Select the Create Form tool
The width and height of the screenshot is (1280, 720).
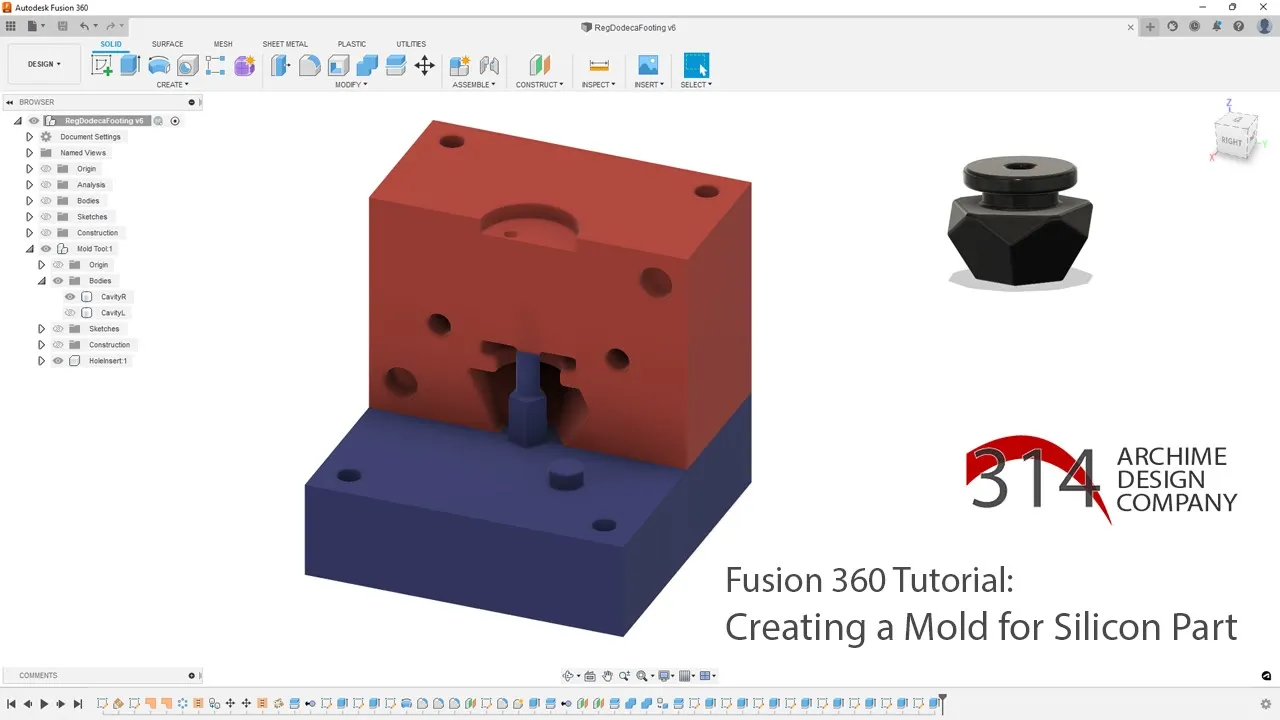point(244,66)
